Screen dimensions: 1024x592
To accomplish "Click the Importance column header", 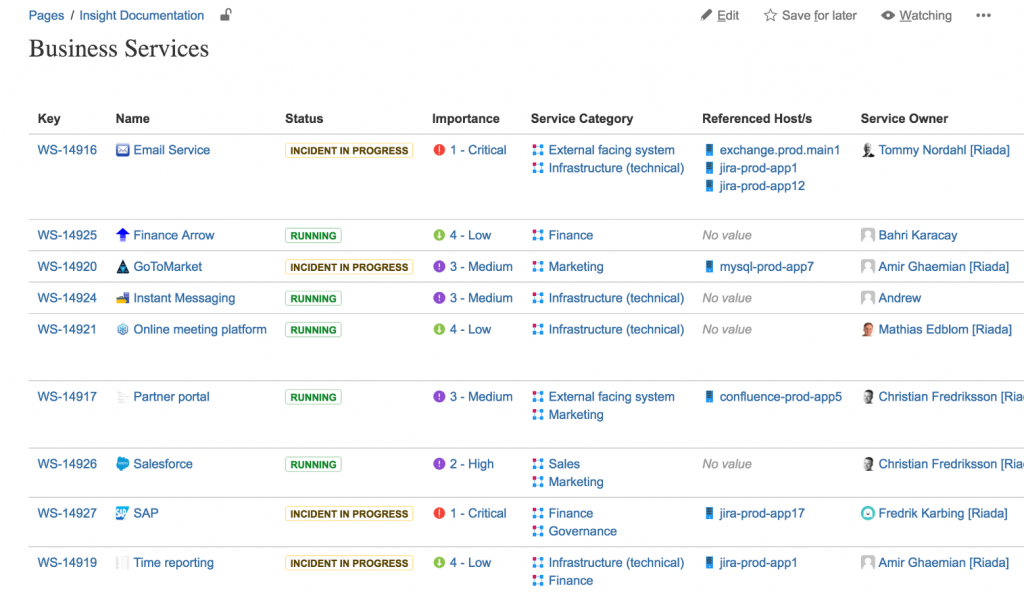I will pyautogui.click(x=466, y=118).
